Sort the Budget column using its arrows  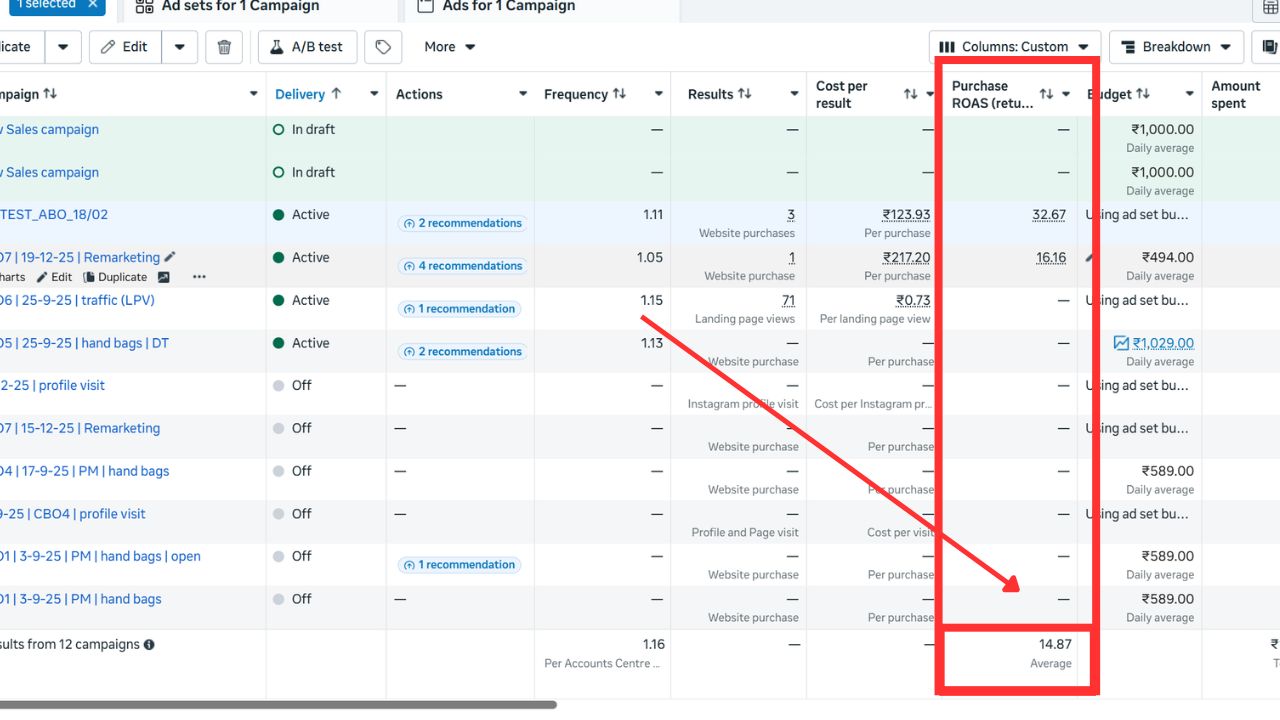[x=1143, y=94]
